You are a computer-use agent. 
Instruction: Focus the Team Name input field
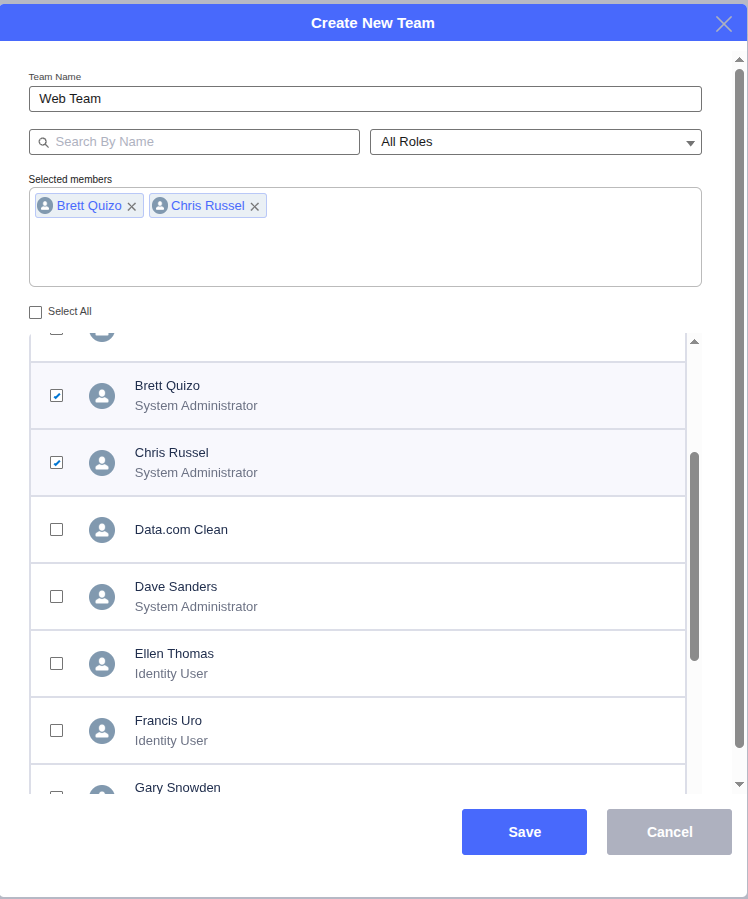click(x=365, y=99)
